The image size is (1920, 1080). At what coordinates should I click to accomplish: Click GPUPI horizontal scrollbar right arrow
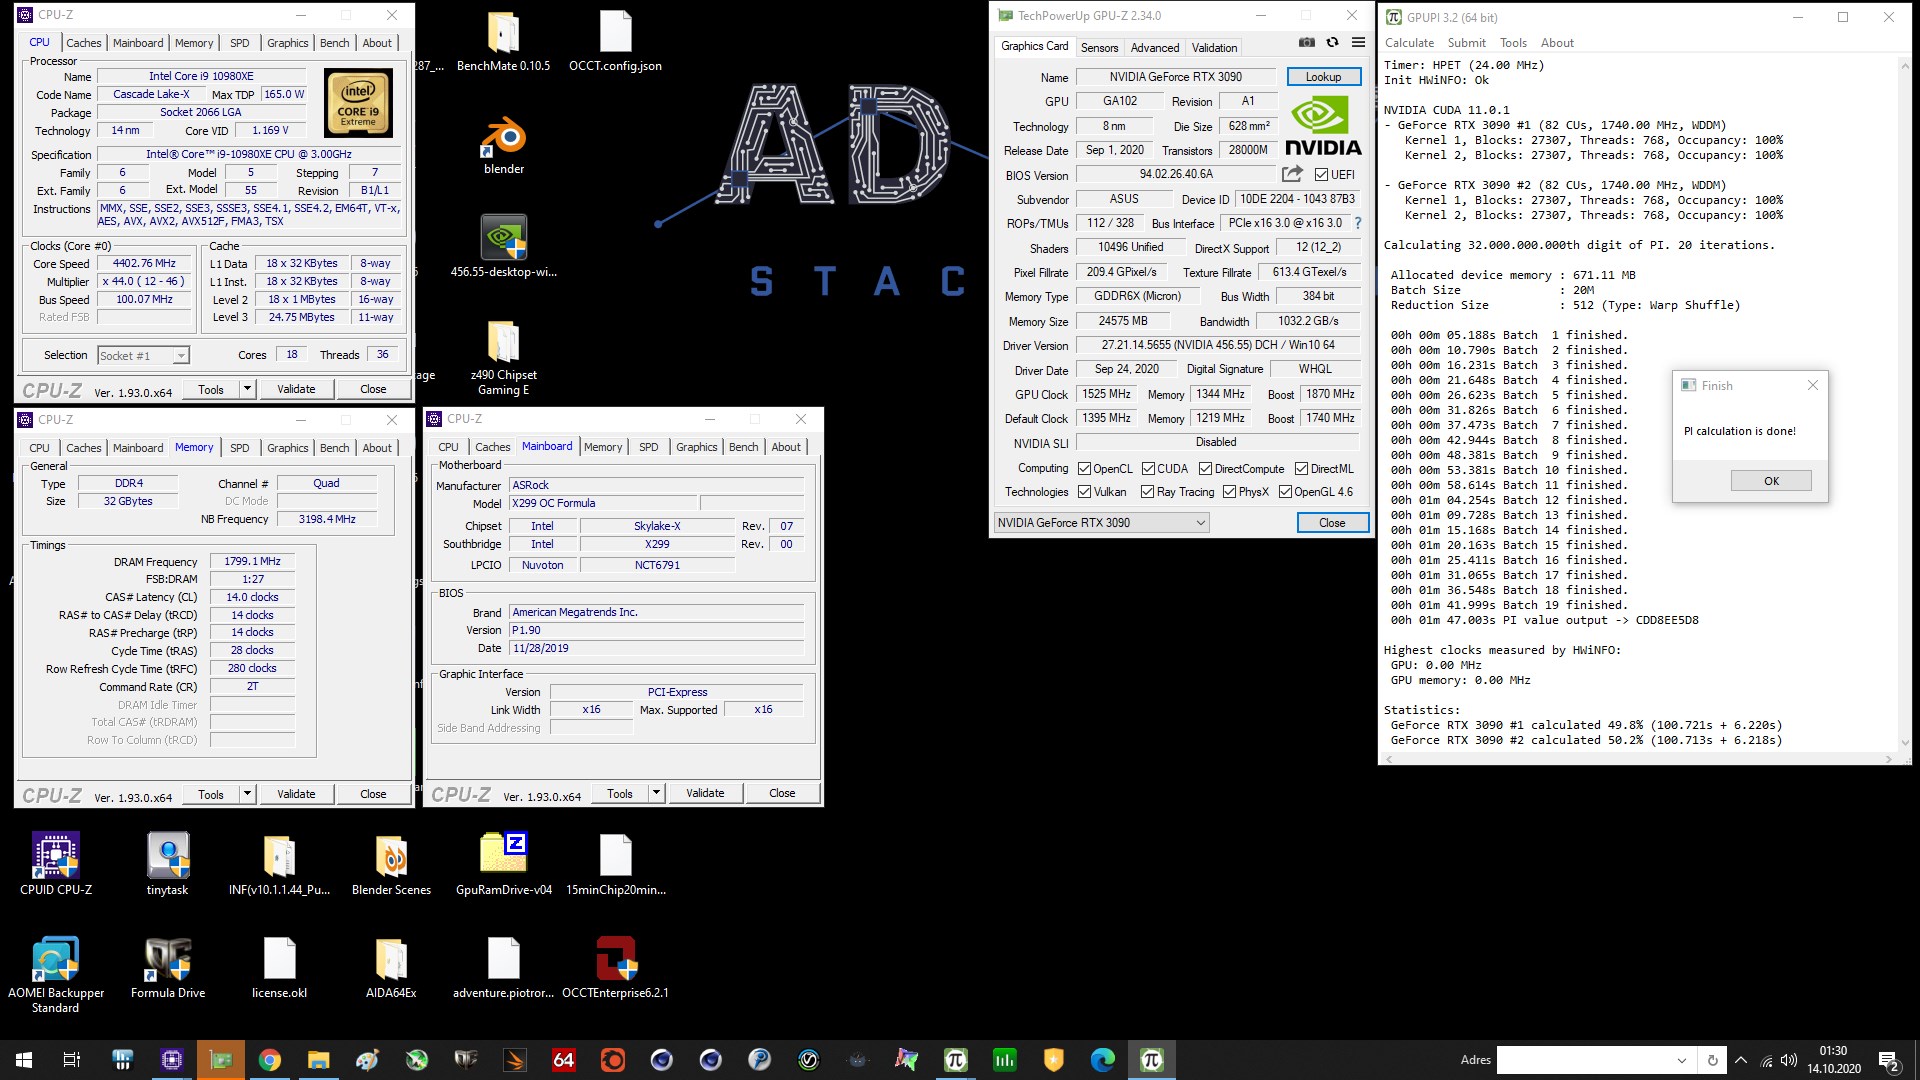click(1888, 759)
